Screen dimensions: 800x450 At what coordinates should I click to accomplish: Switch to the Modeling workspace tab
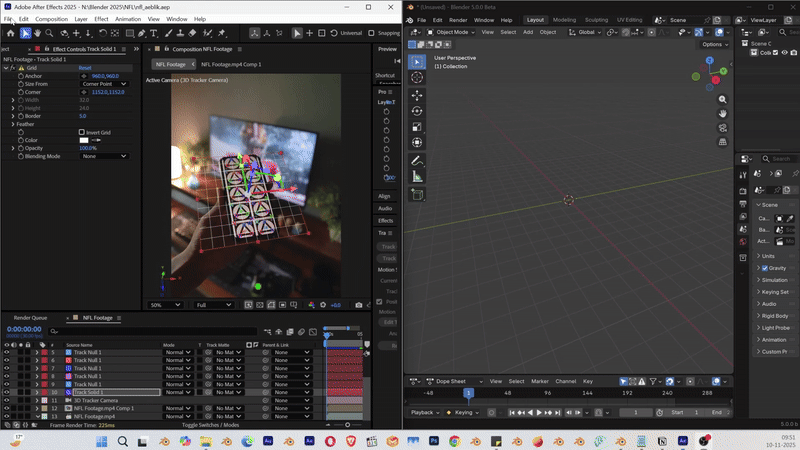[x=564, y=20]
